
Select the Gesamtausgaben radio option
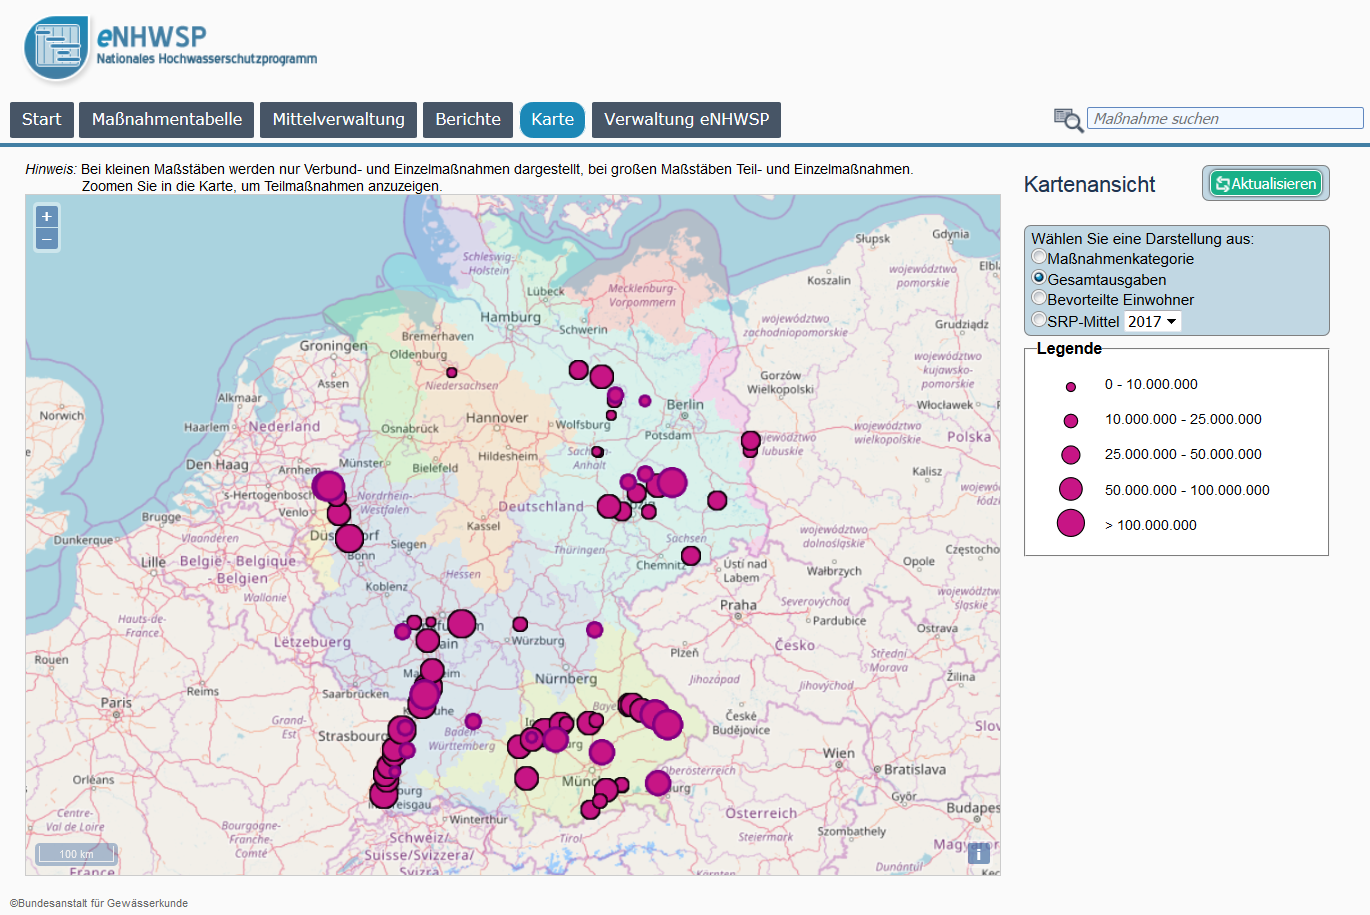tap(1039, 278)
